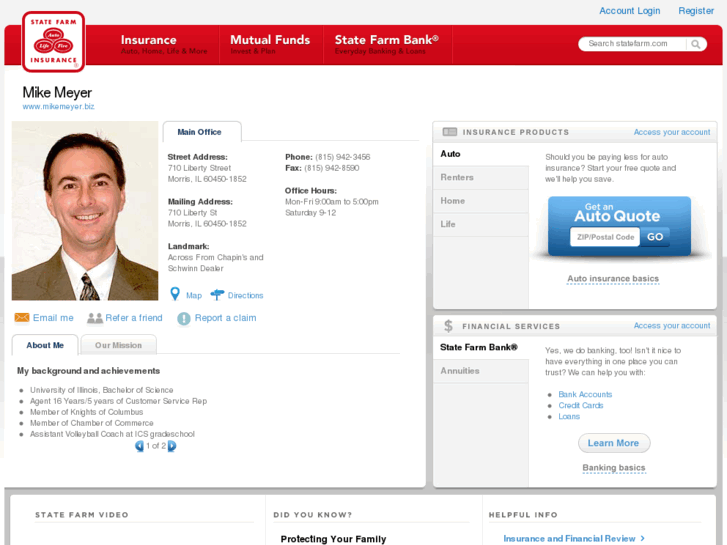The width and height of the screenshot is (727, 545).
Task: Click the Report a claim exclamation icon
Action: click(x=184, y=318)
